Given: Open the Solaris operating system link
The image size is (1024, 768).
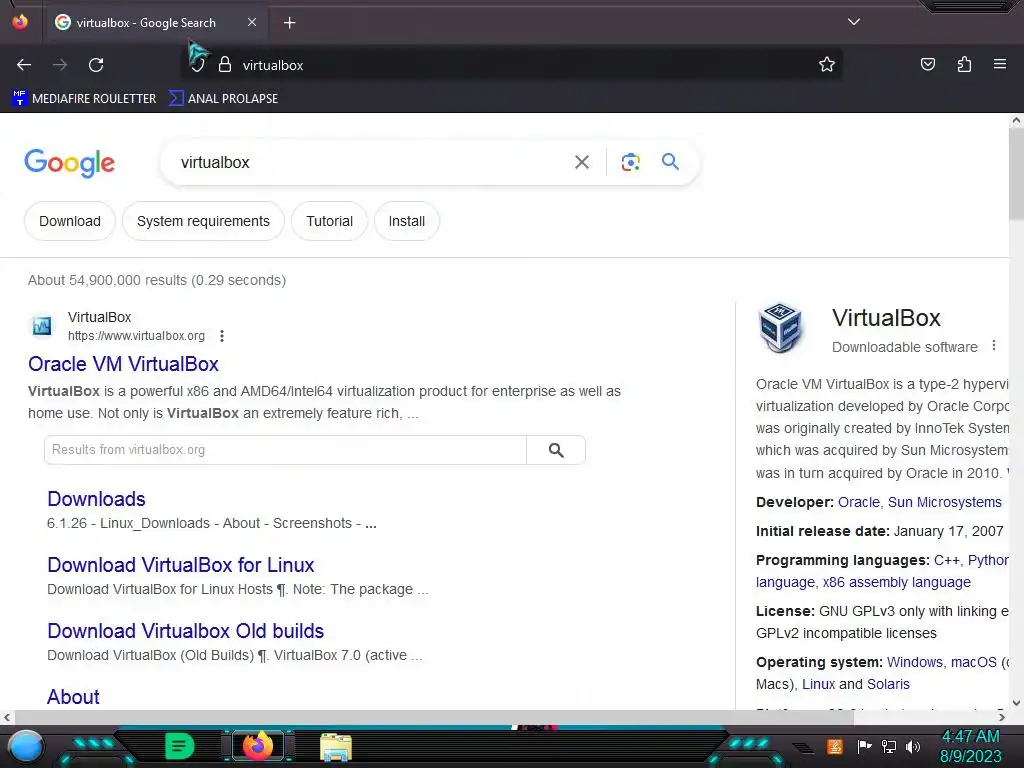Looking at the screenshot, I should [x=888, y=684].
